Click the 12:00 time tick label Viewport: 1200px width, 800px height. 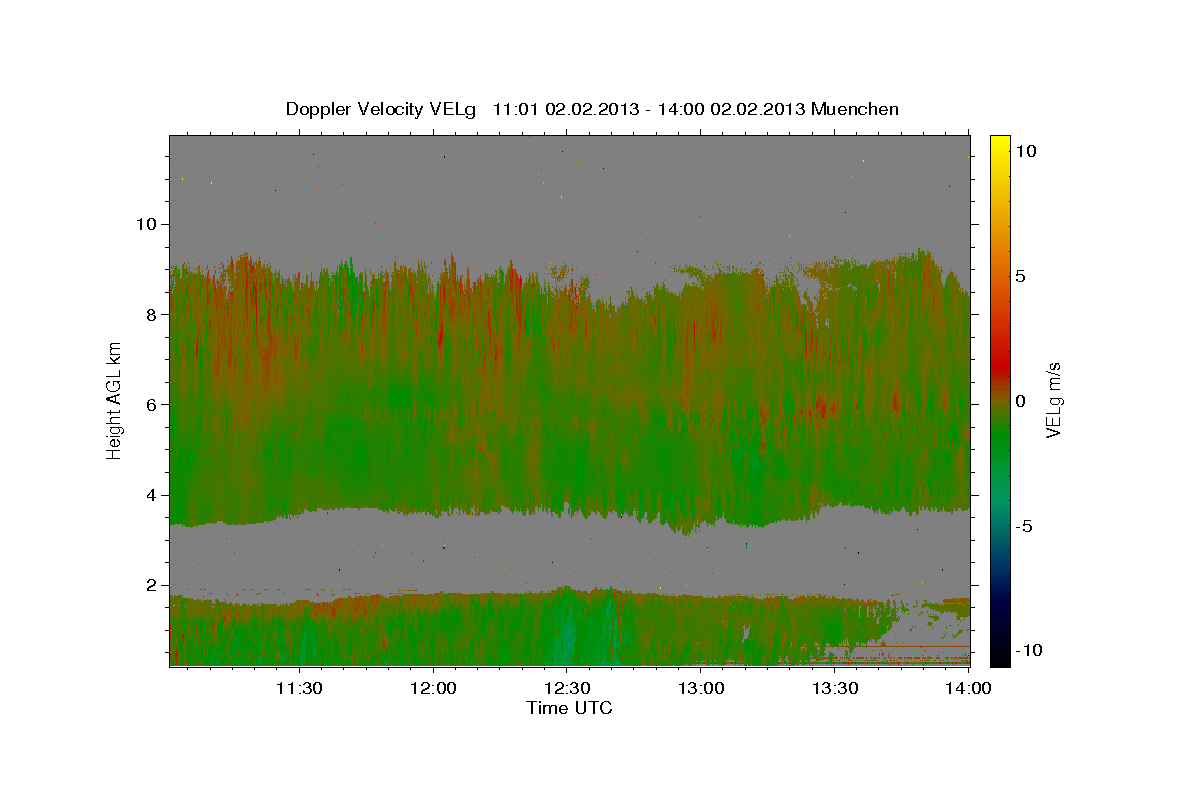(x=433, y=688)
